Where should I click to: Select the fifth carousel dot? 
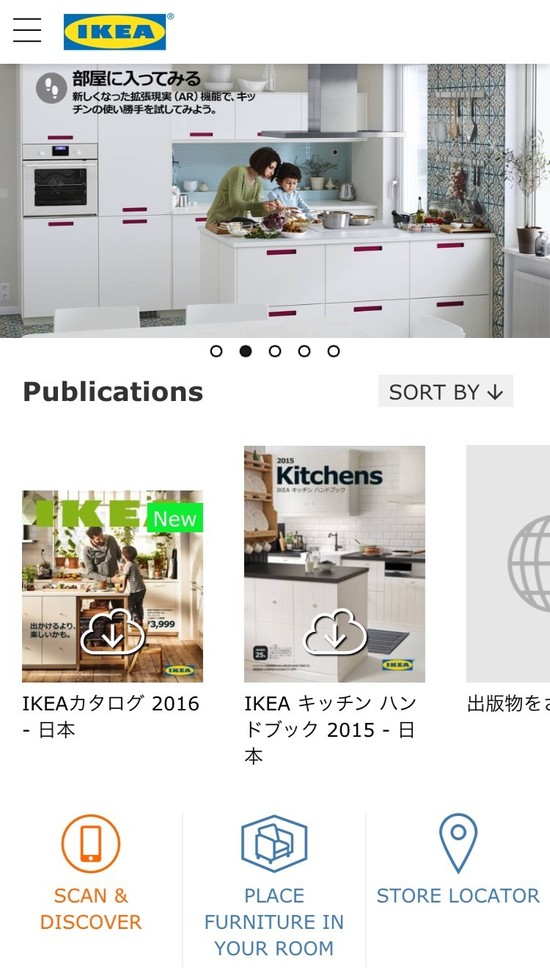tap(334, 351)
